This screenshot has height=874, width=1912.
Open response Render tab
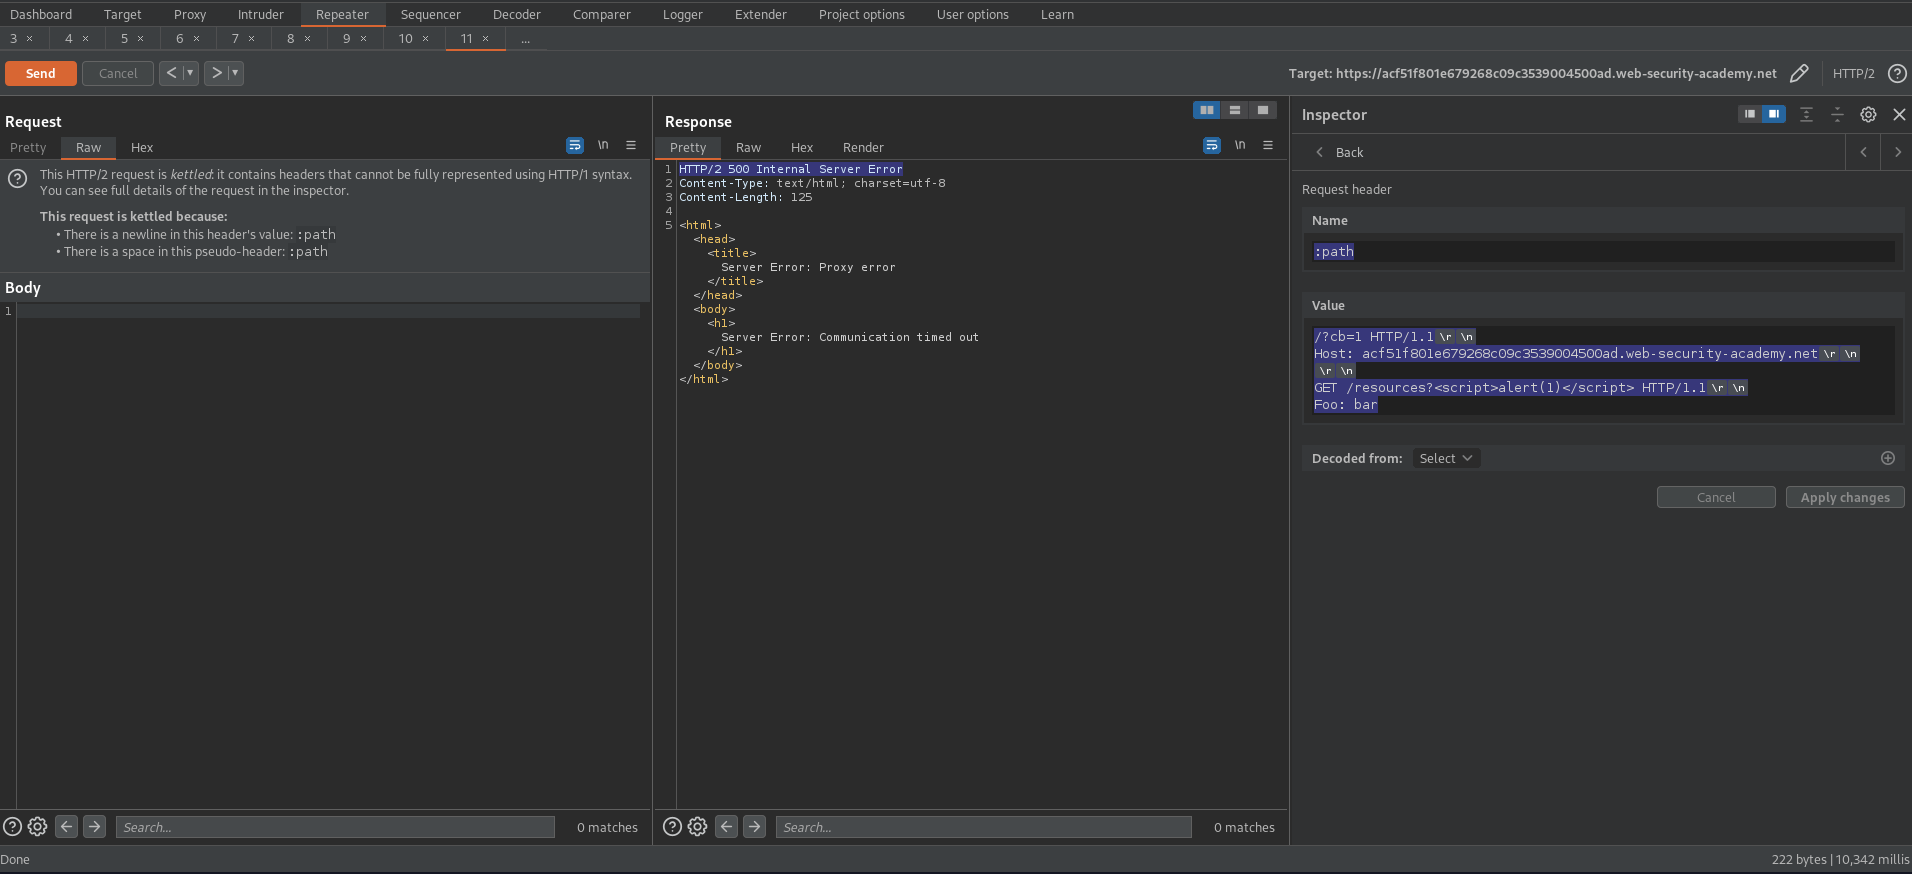(x=863, y=147)
